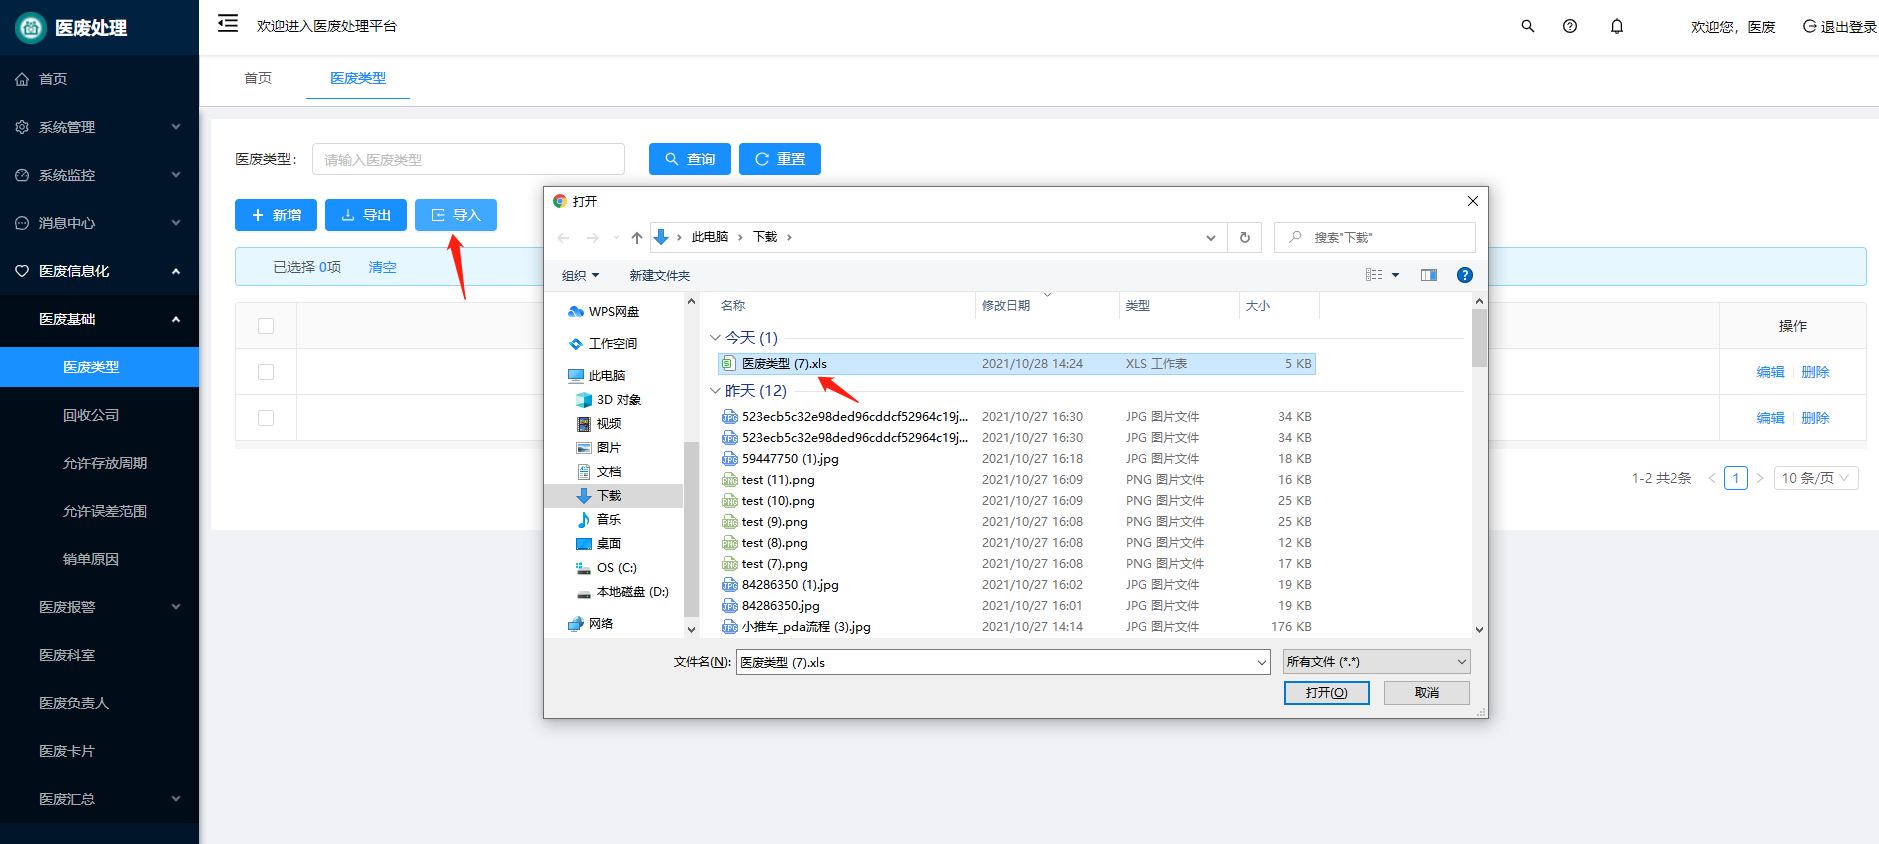Open the help question mark icon
Viewport: 1879px width, 844px height.
(1570, 26)
